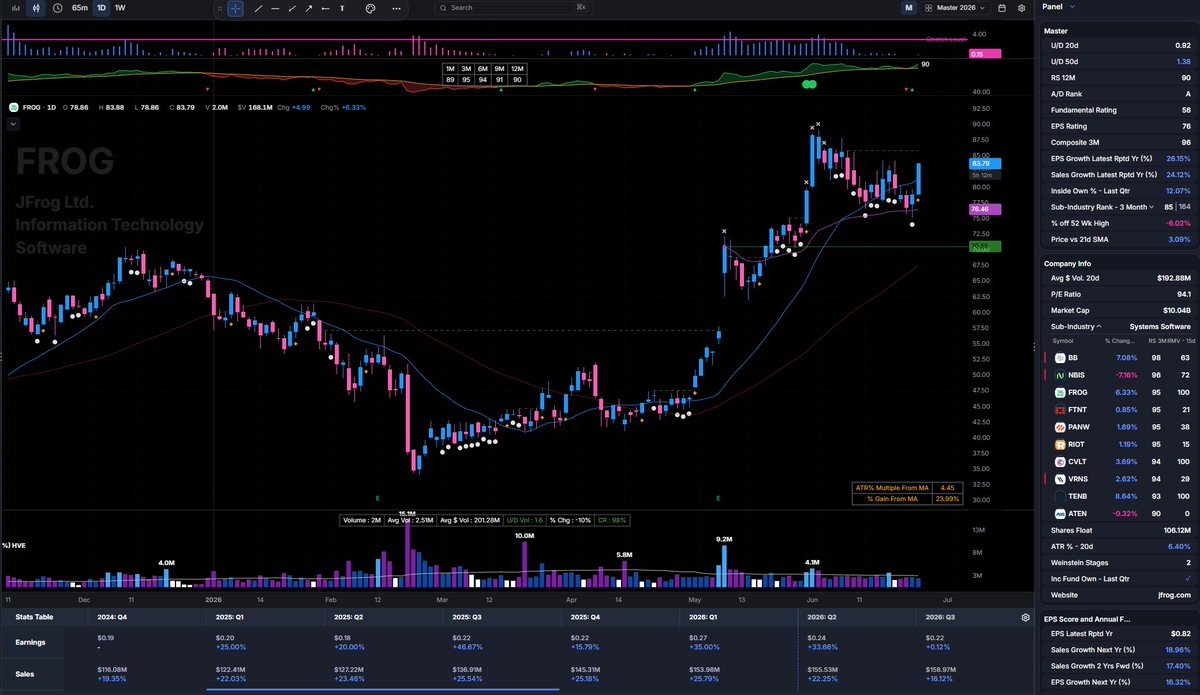Click the NBIS logo in sub-industry list

click(1059, 373)
